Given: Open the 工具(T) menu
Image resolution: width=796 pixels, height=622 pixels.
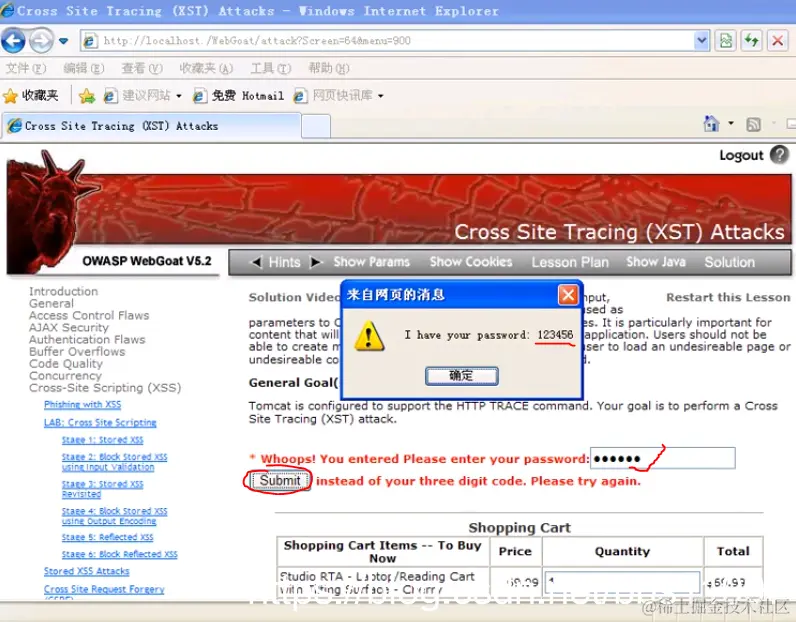Looking at the screenshot, I should [x=271, y=68].
